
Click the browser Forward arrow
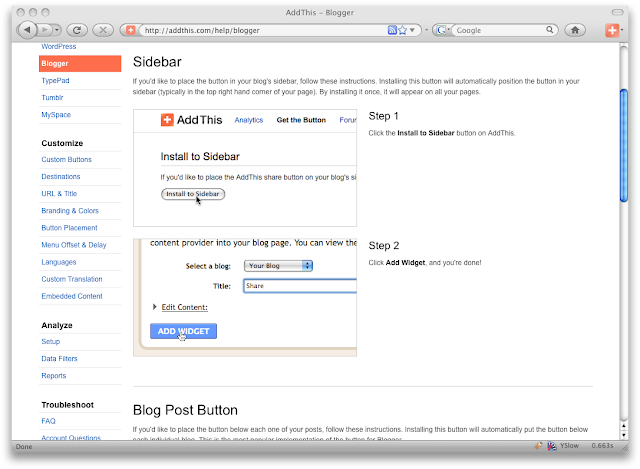(x=45, y=30)
